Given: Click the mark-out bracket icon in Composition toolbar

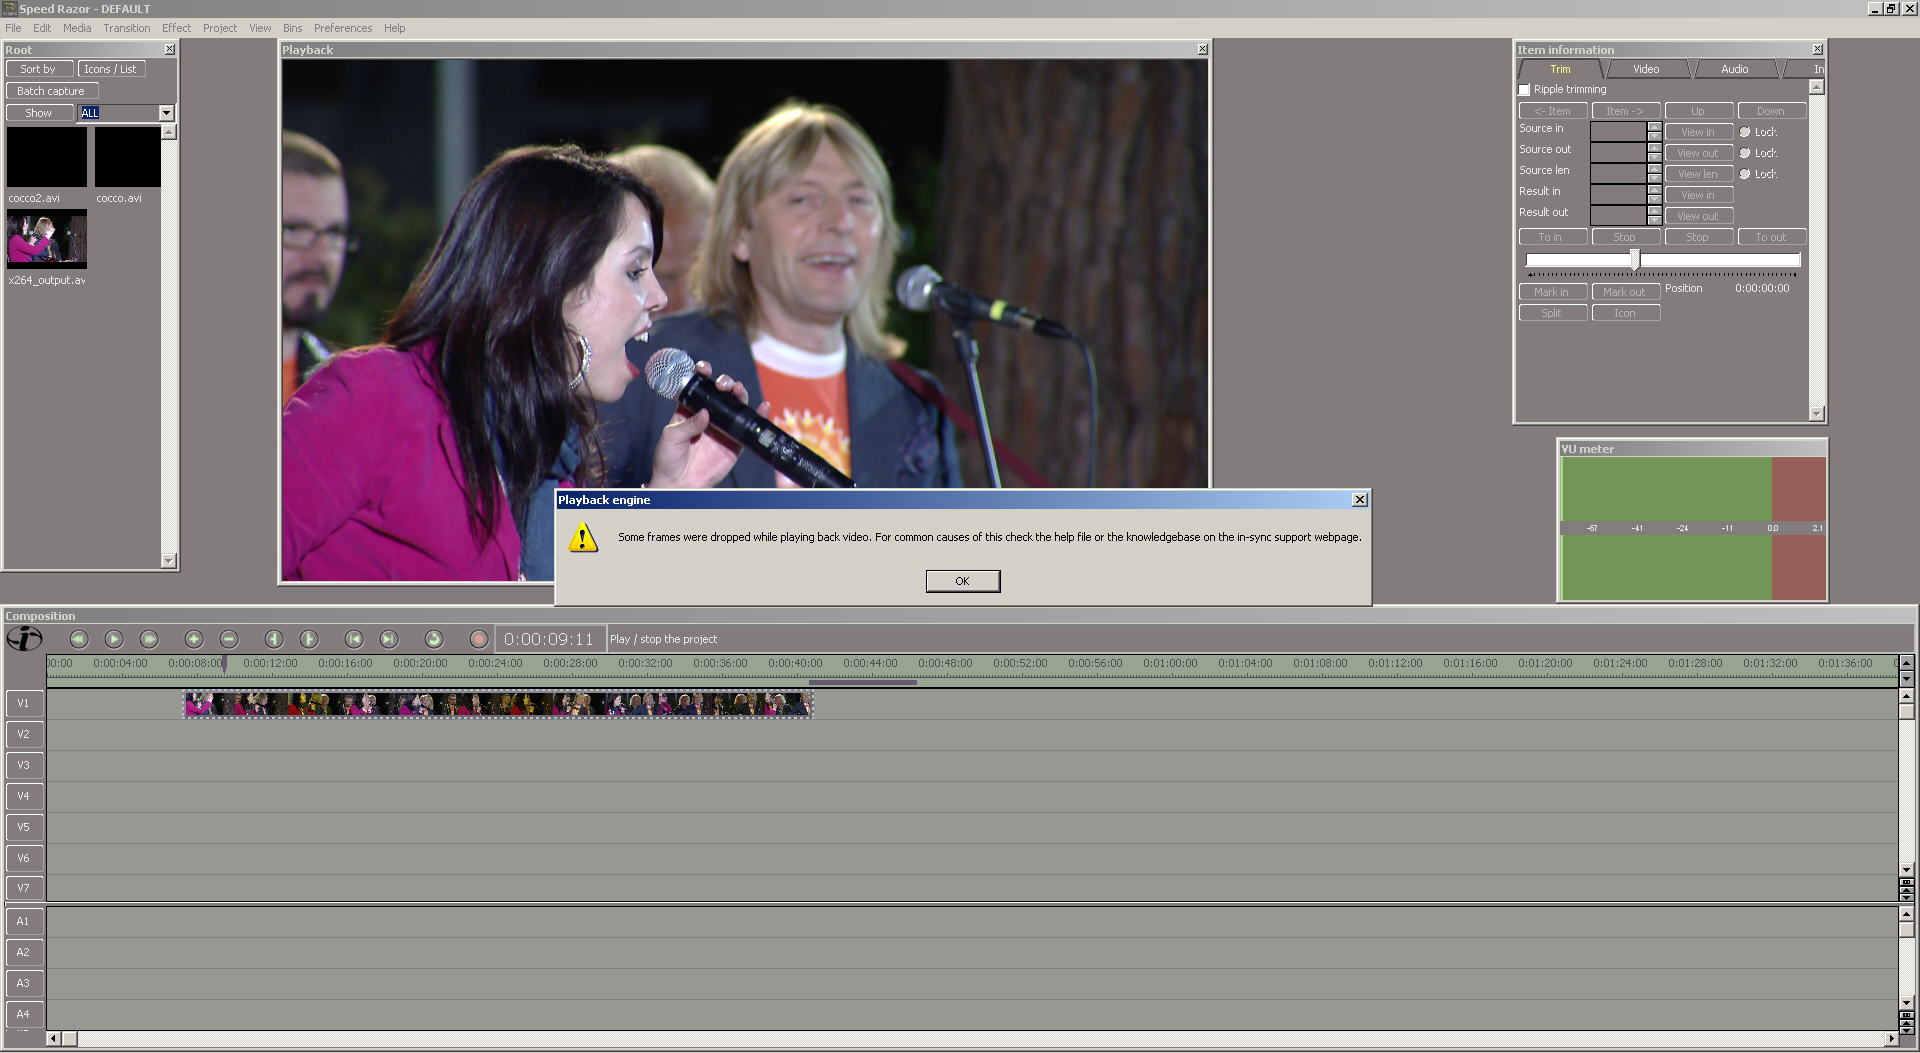Looking at the screenshot, I should click(309, 639).
